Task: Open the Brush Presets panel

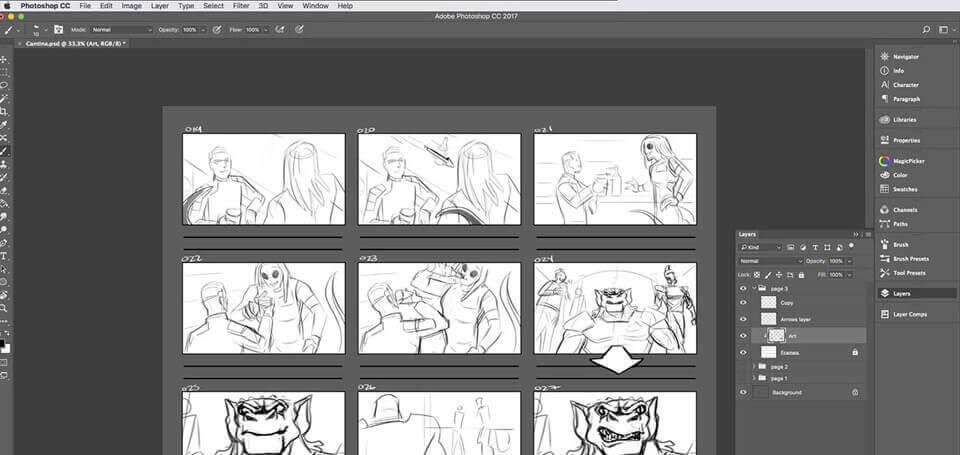Action: (904, 258)
